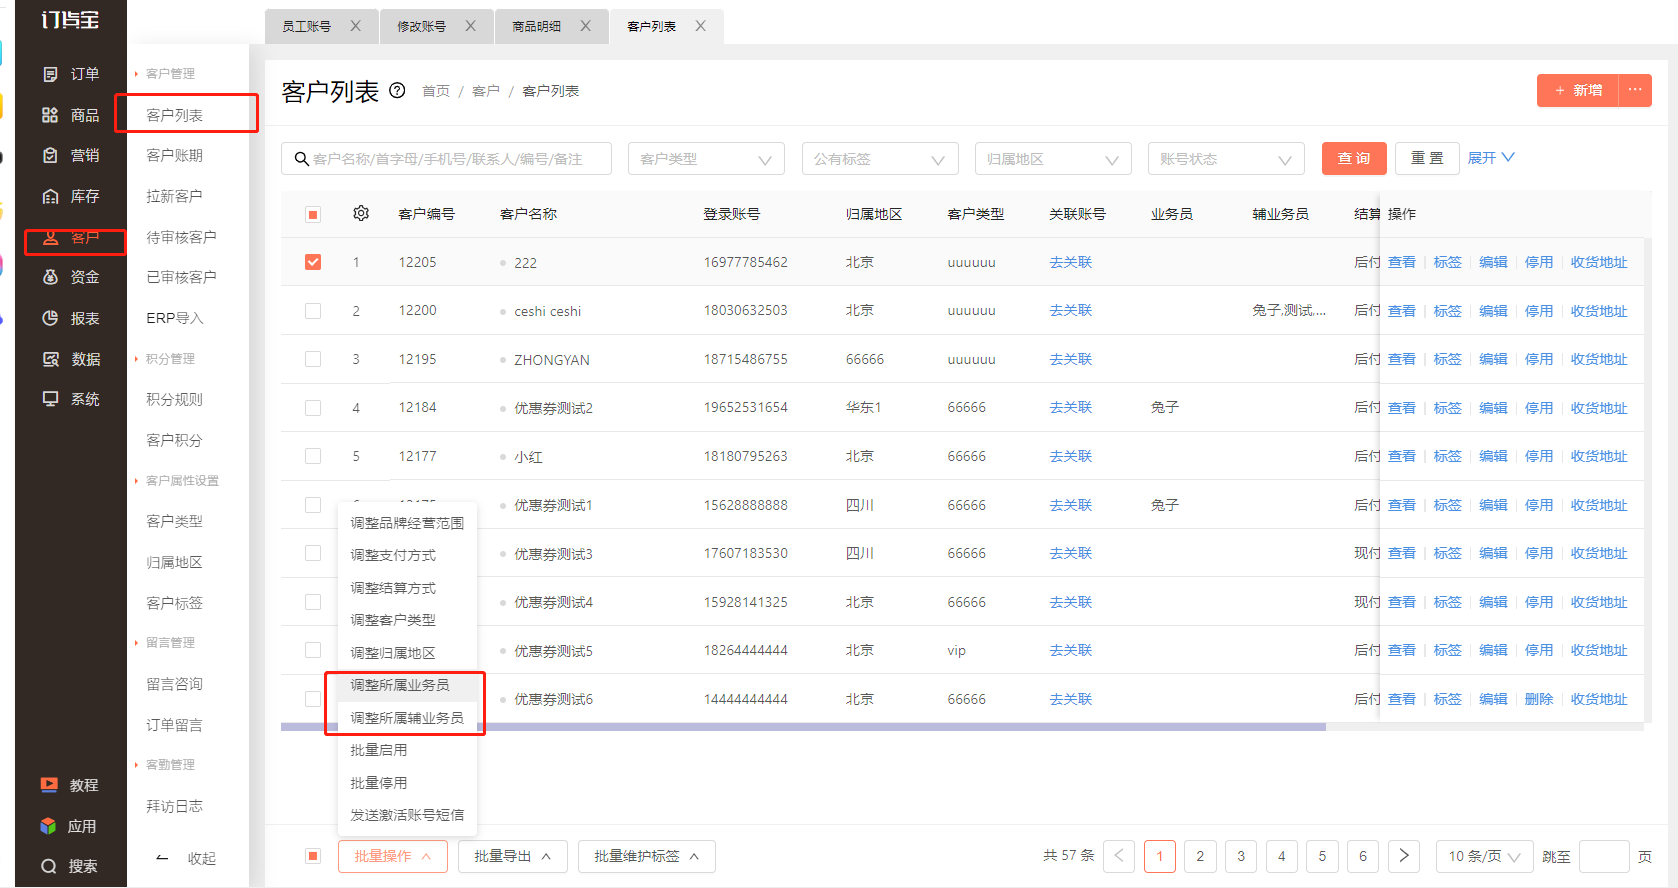Choose 调整所属业务员 from batch menu
The height and width of the screenshot is (888, 1678).
407,685
